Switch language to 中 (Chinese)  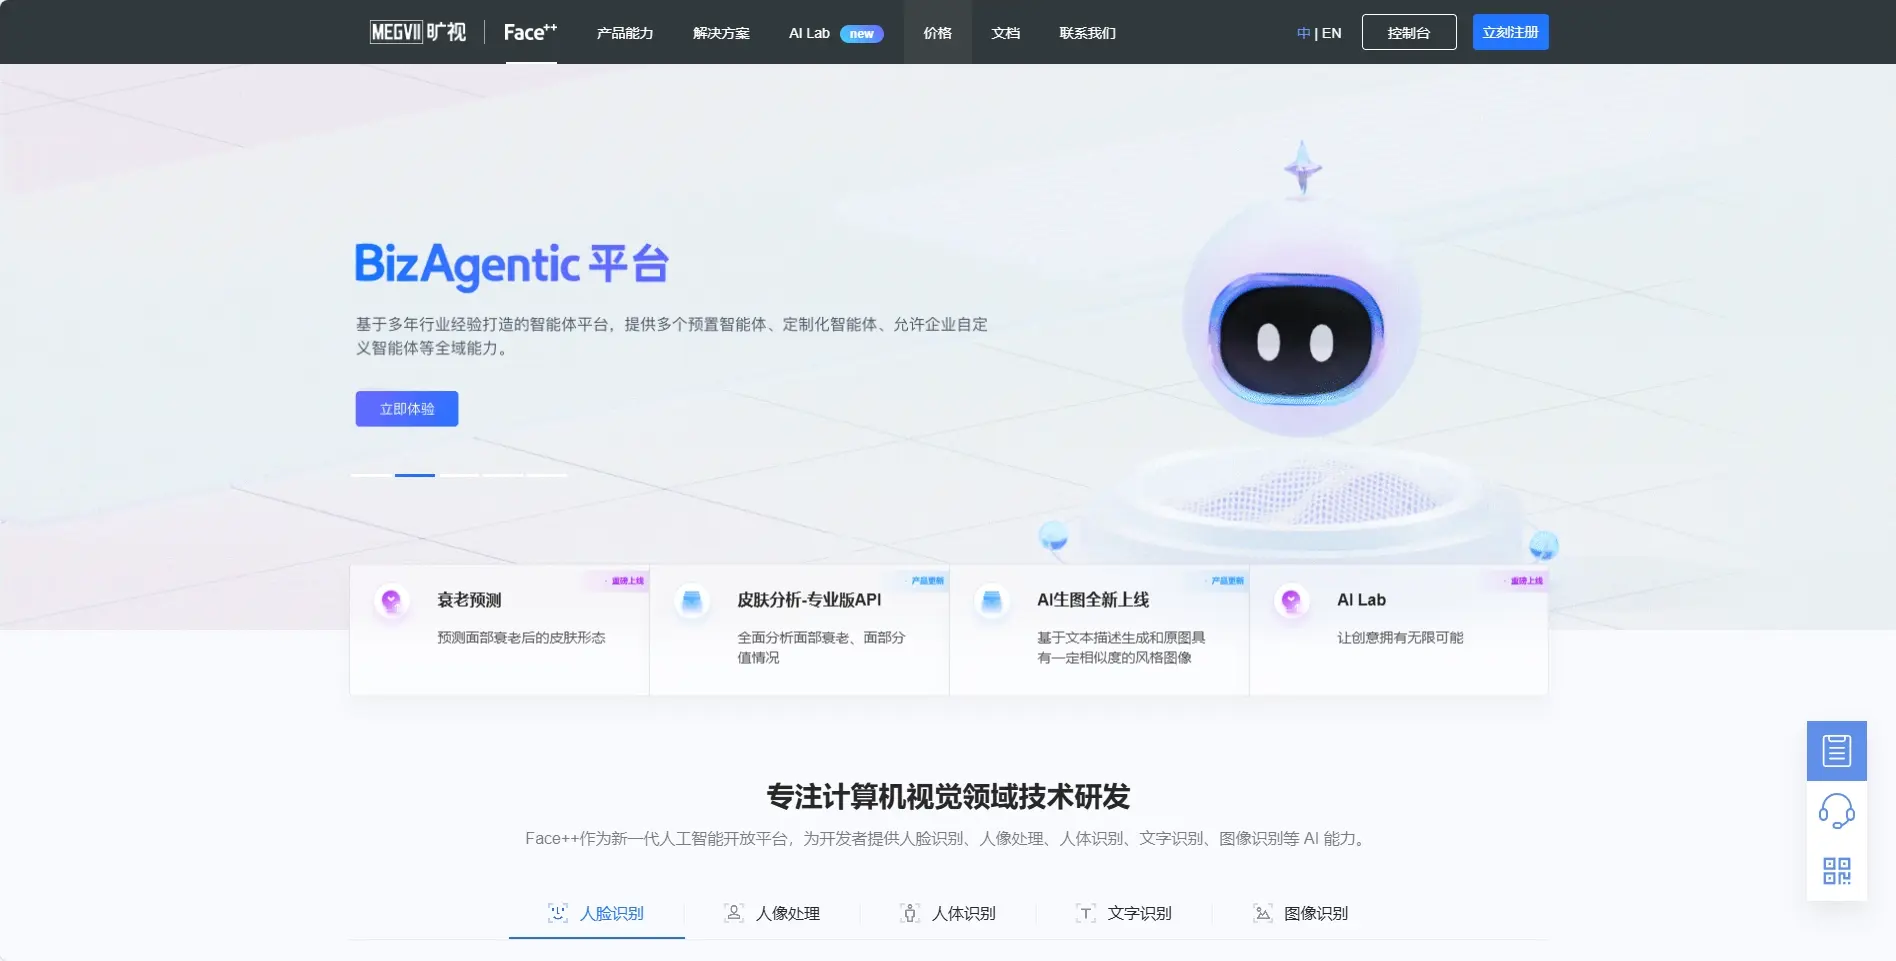1303,33
